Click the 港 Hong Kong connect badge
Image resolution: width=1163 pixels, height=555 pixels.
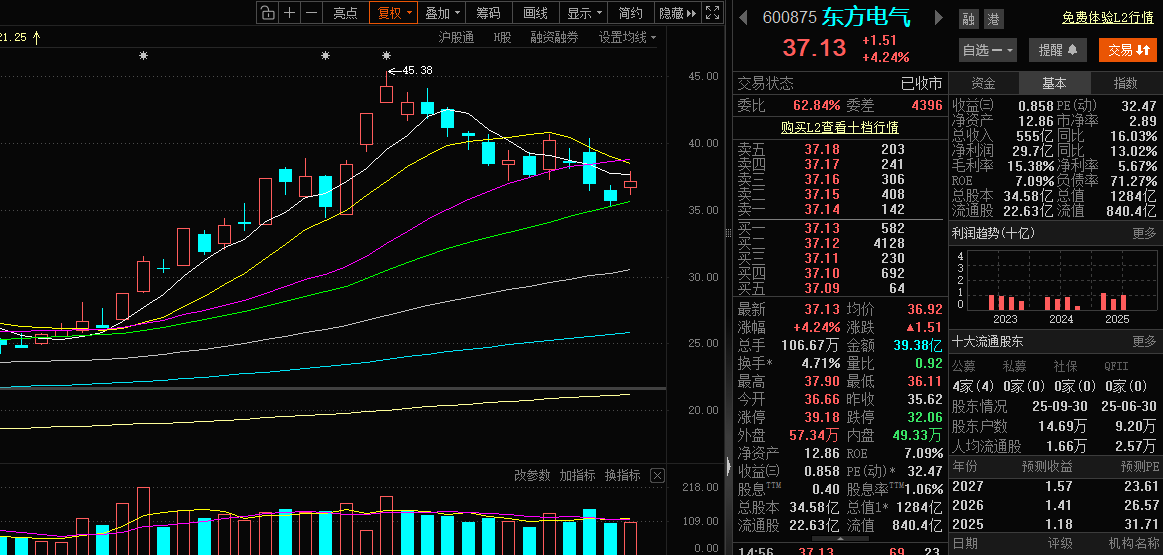pos(992,19)
